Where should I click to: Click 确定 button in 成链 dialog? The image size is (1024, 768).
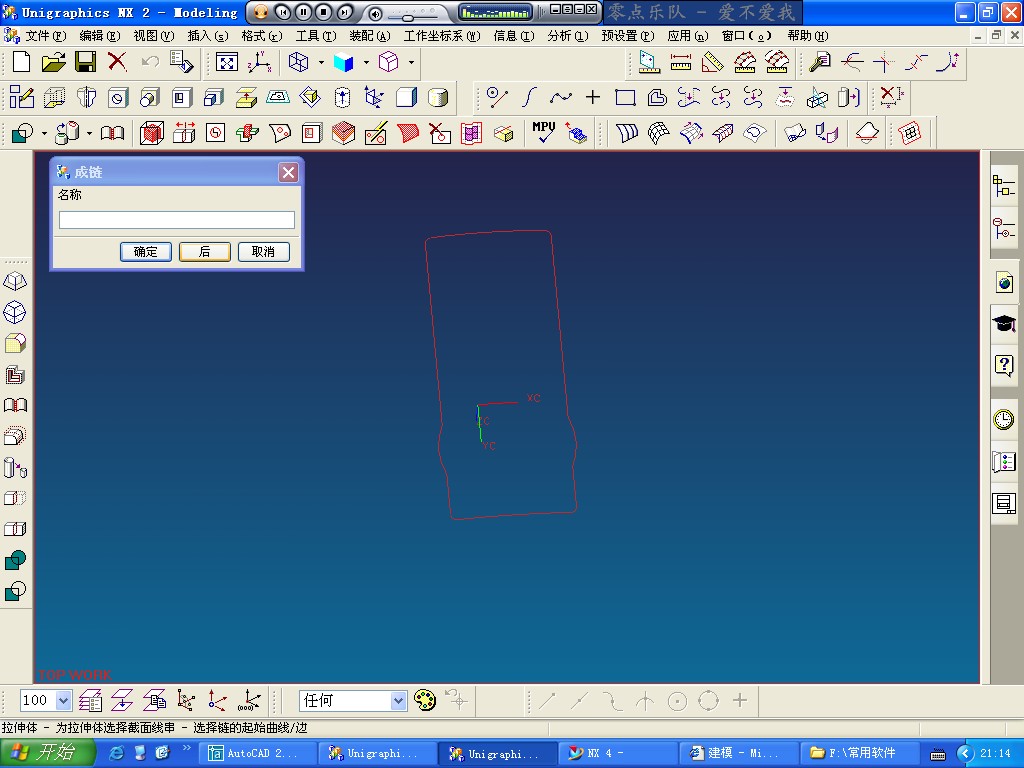click(x=146, y=252)
